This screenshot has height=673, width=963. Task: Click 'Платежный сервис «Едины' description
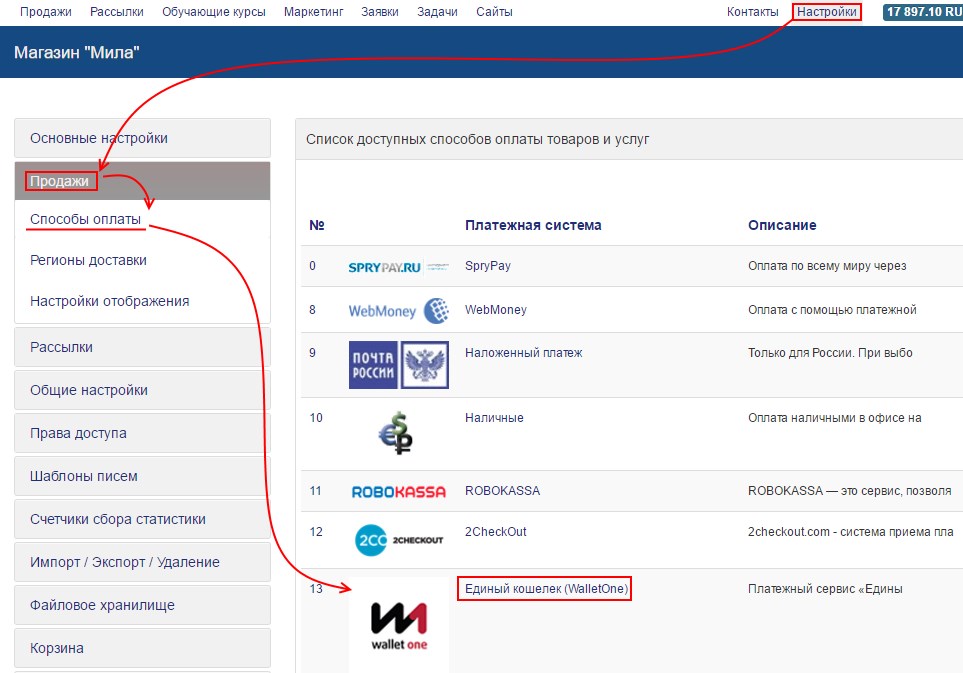[825, 589]
